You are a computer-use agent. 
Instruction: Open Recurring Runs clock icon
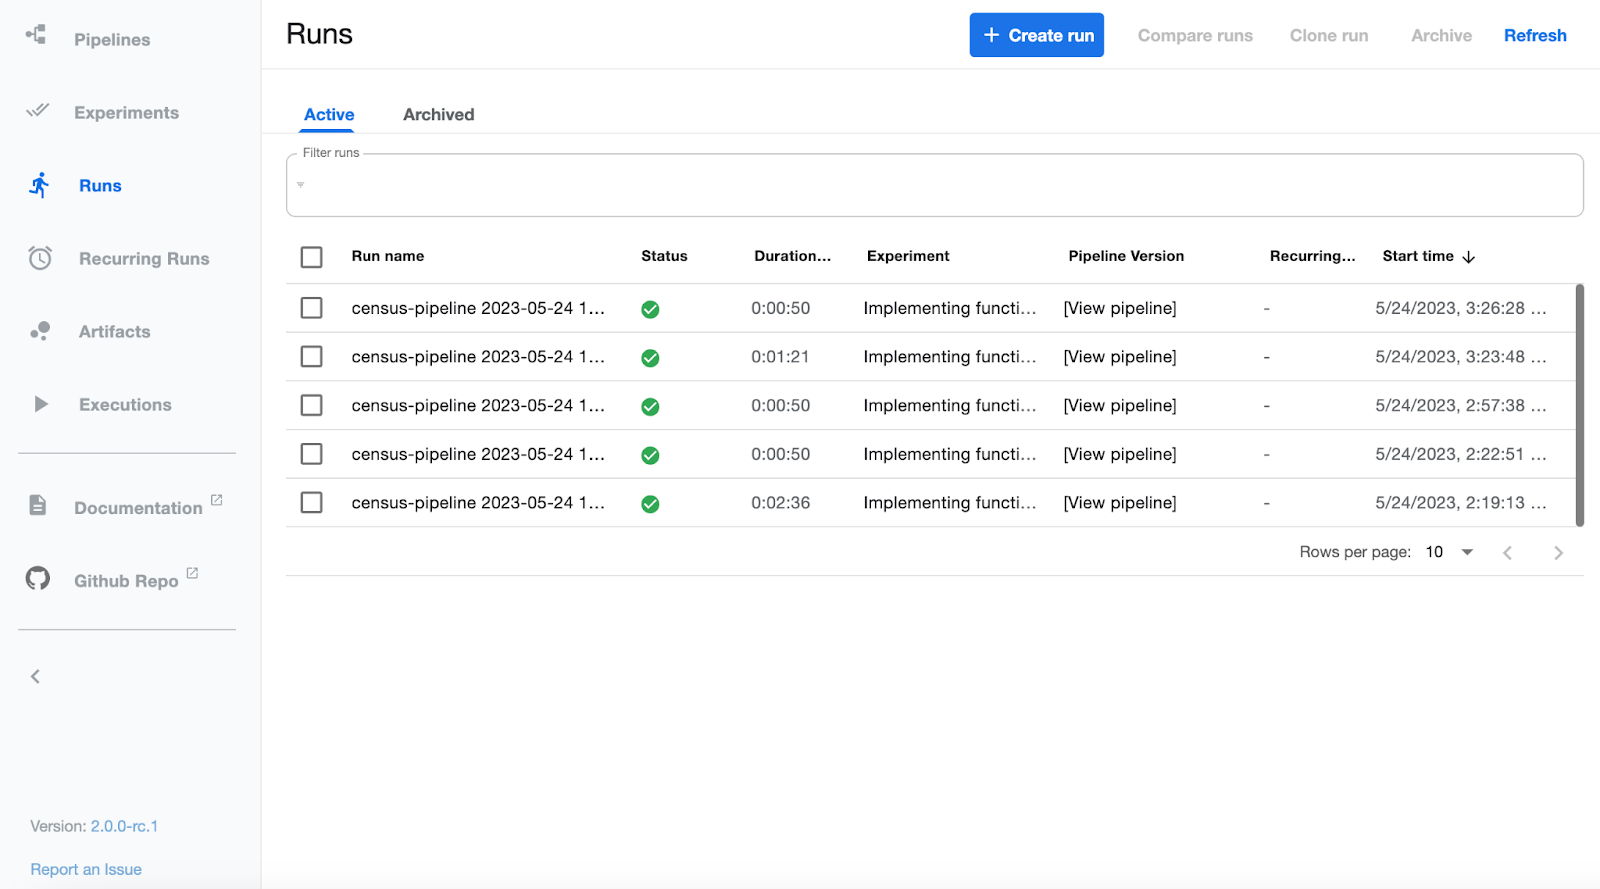[40, 258]
